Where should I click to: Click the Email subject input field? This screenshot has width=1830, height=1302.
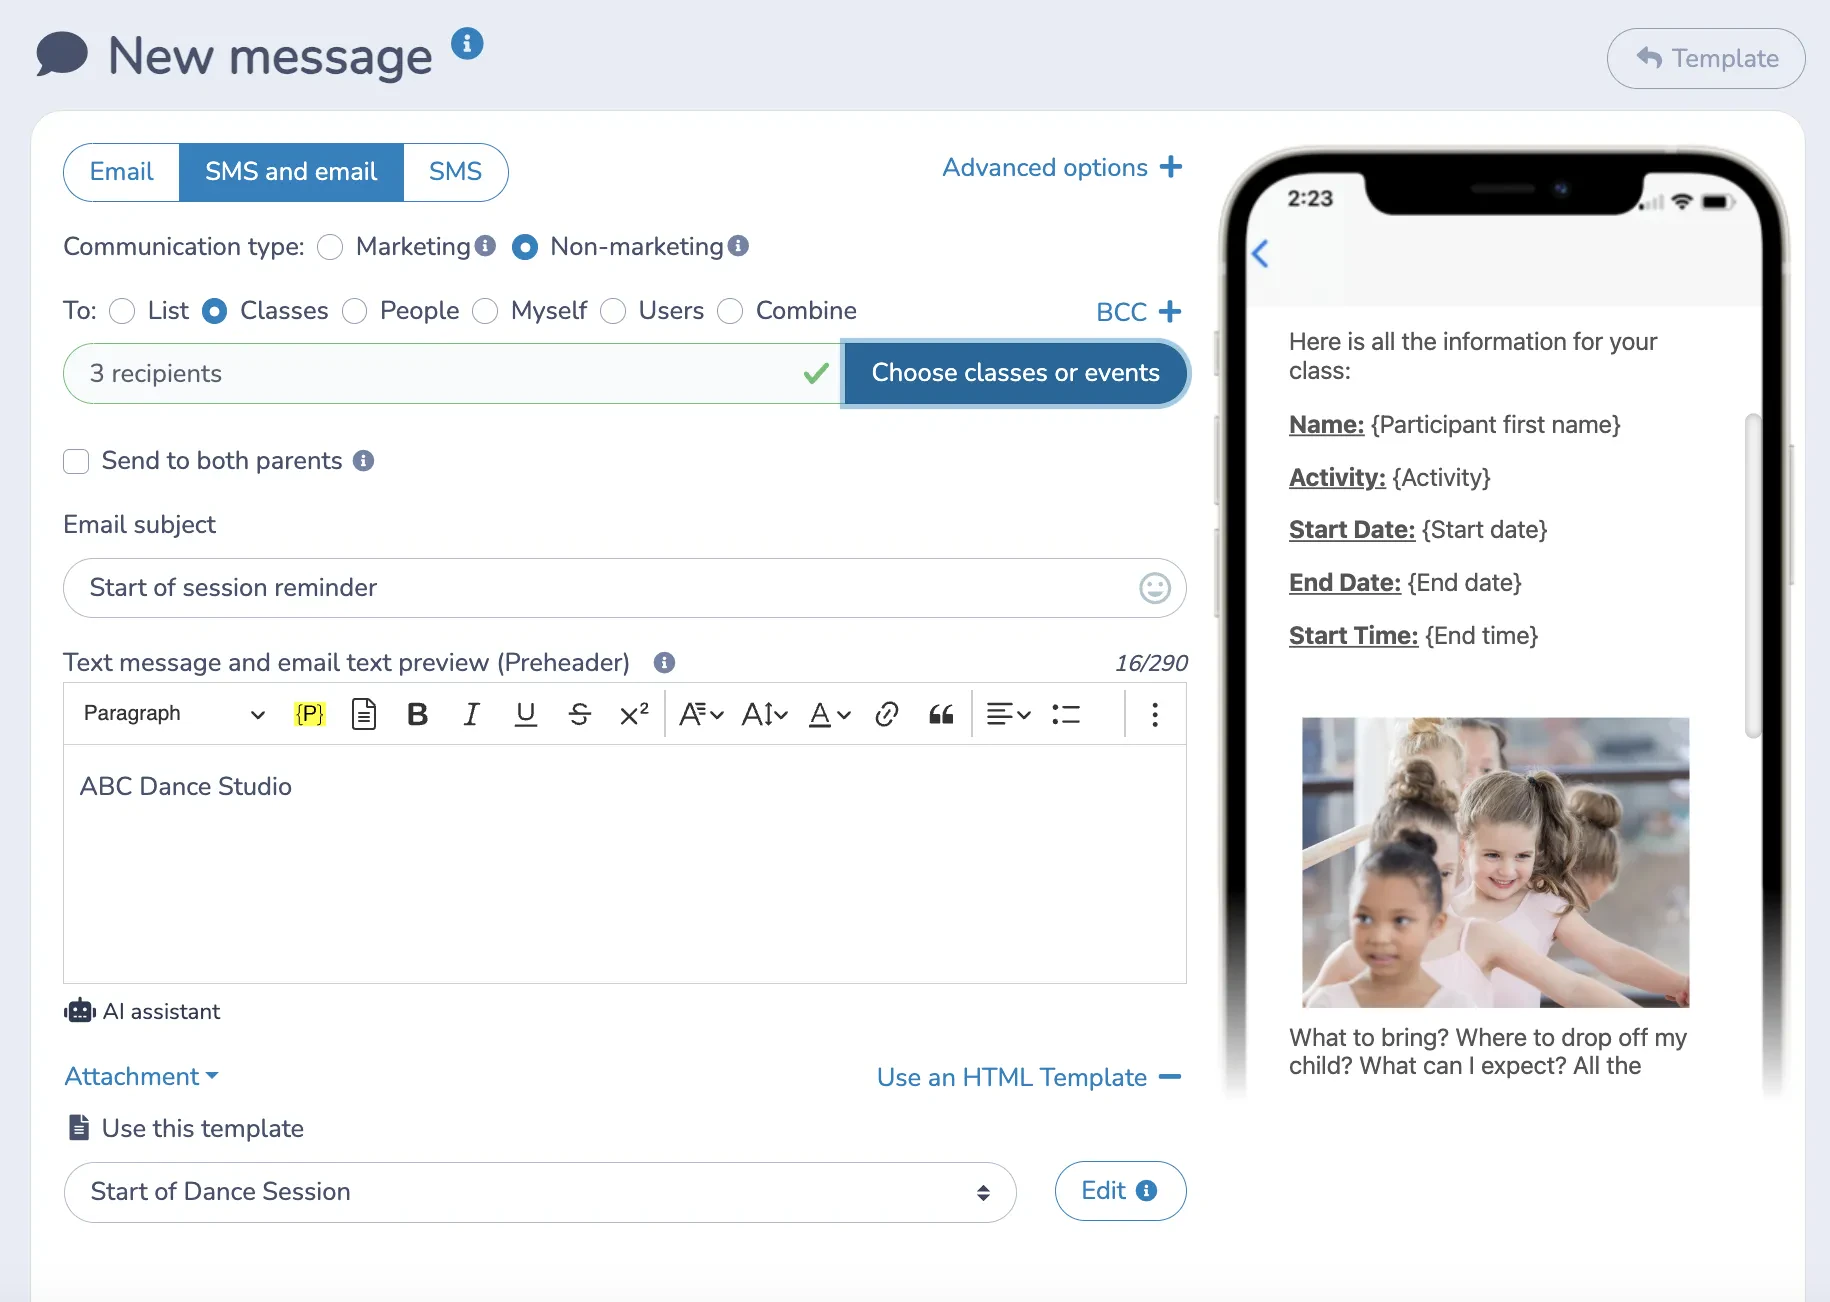pos(625,588)
